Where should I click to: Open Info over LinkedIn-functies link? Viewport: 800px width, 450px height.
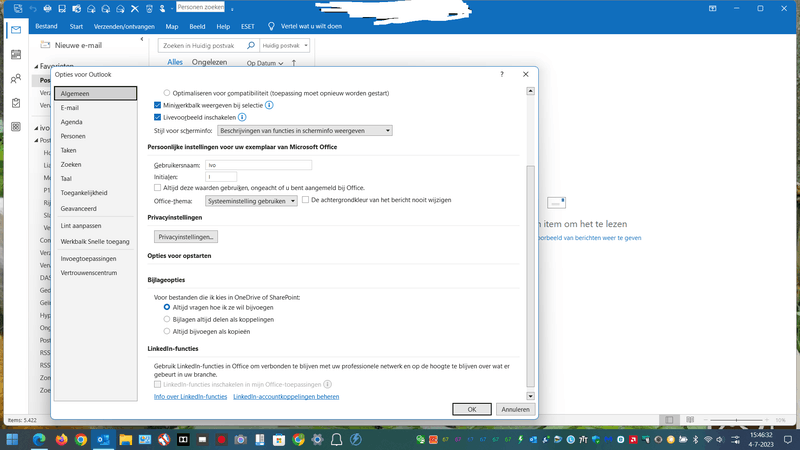(190, 397)
